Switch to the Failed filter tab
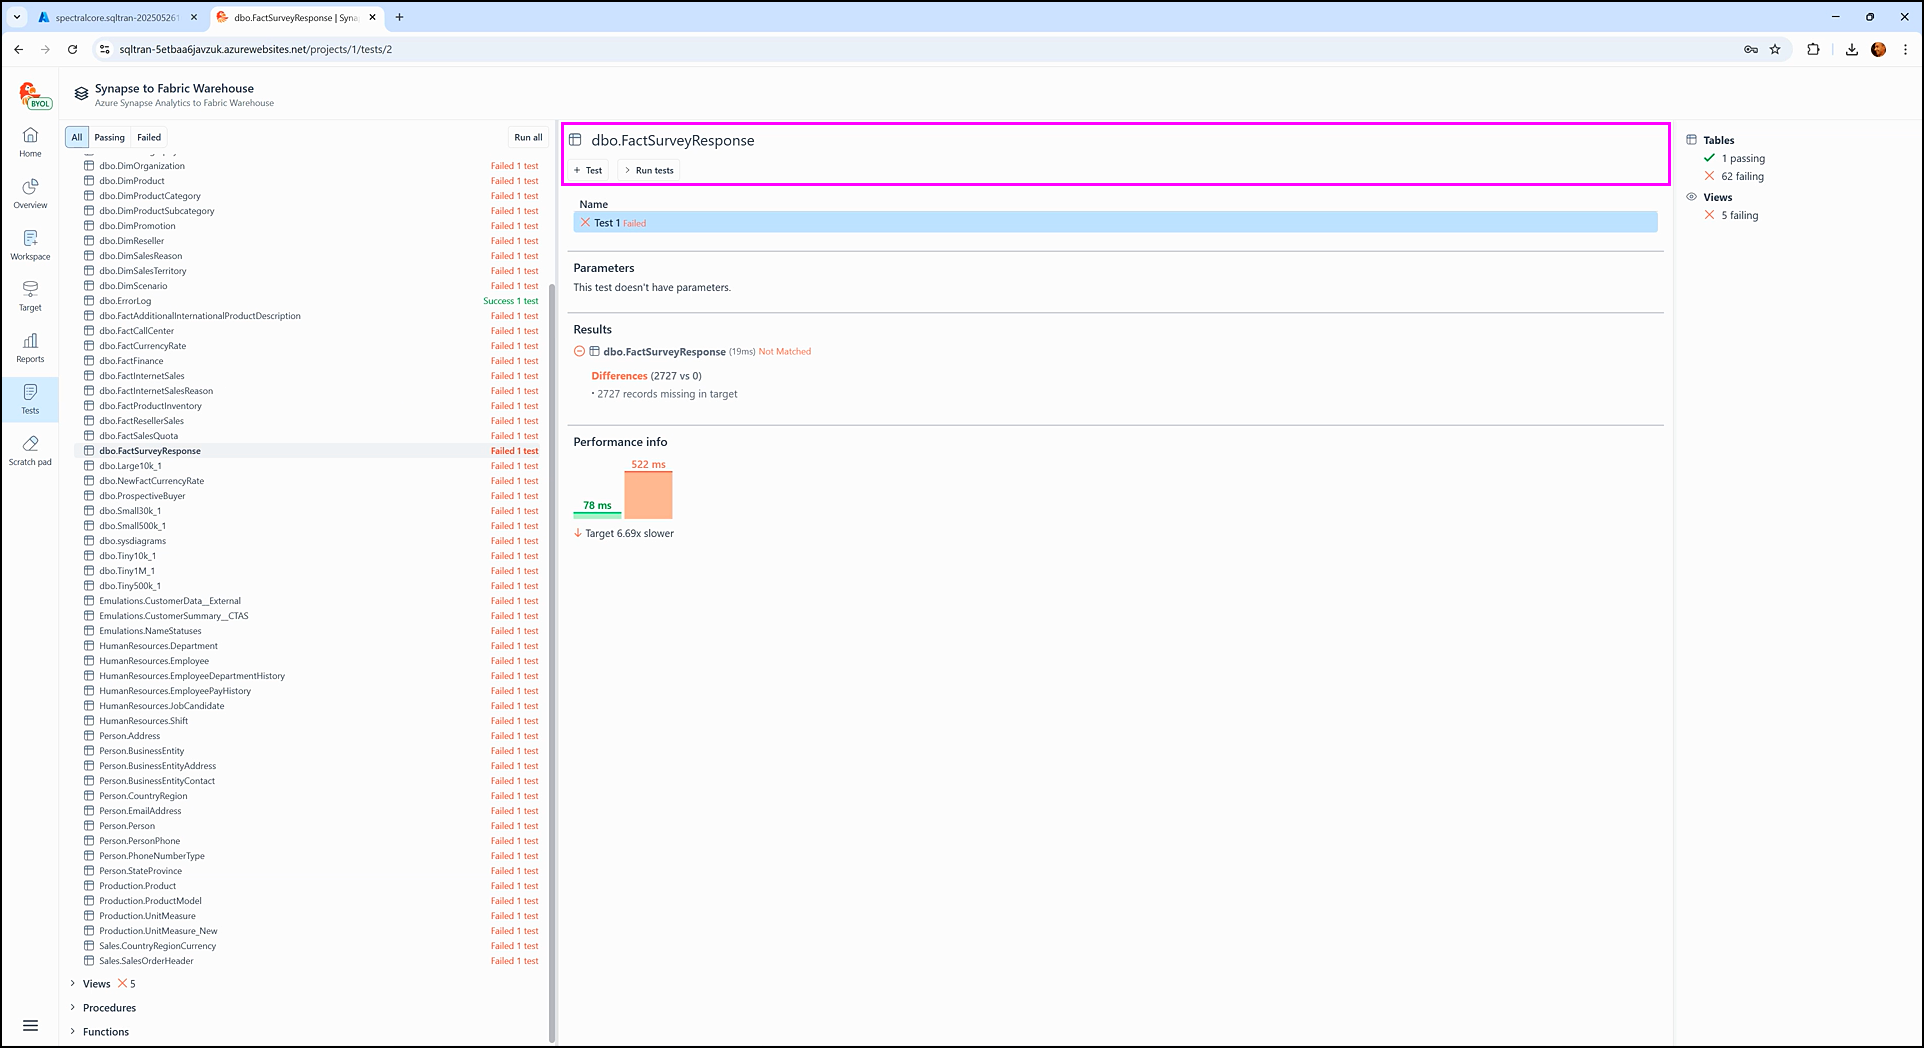The height and width of the screenshot is (1048, 1924). point(149,138)
